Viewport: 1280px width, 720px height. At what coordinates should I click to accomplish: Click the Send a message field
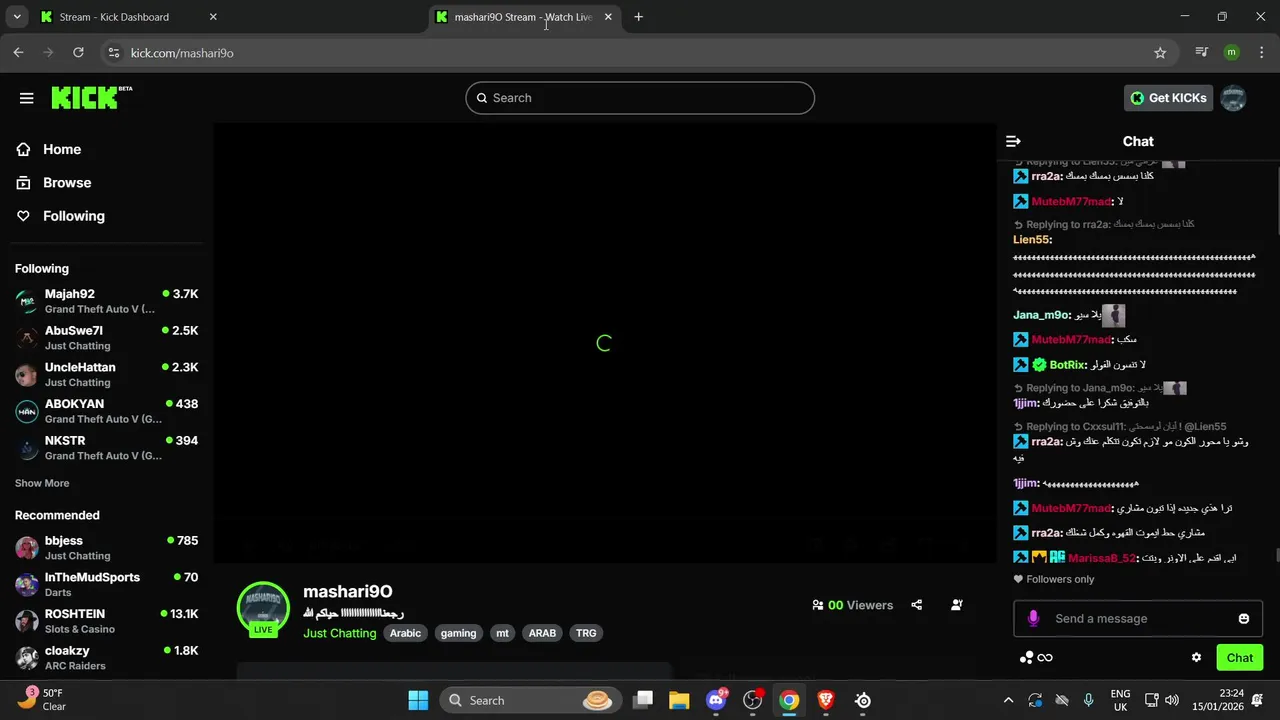click(1138, 619)
